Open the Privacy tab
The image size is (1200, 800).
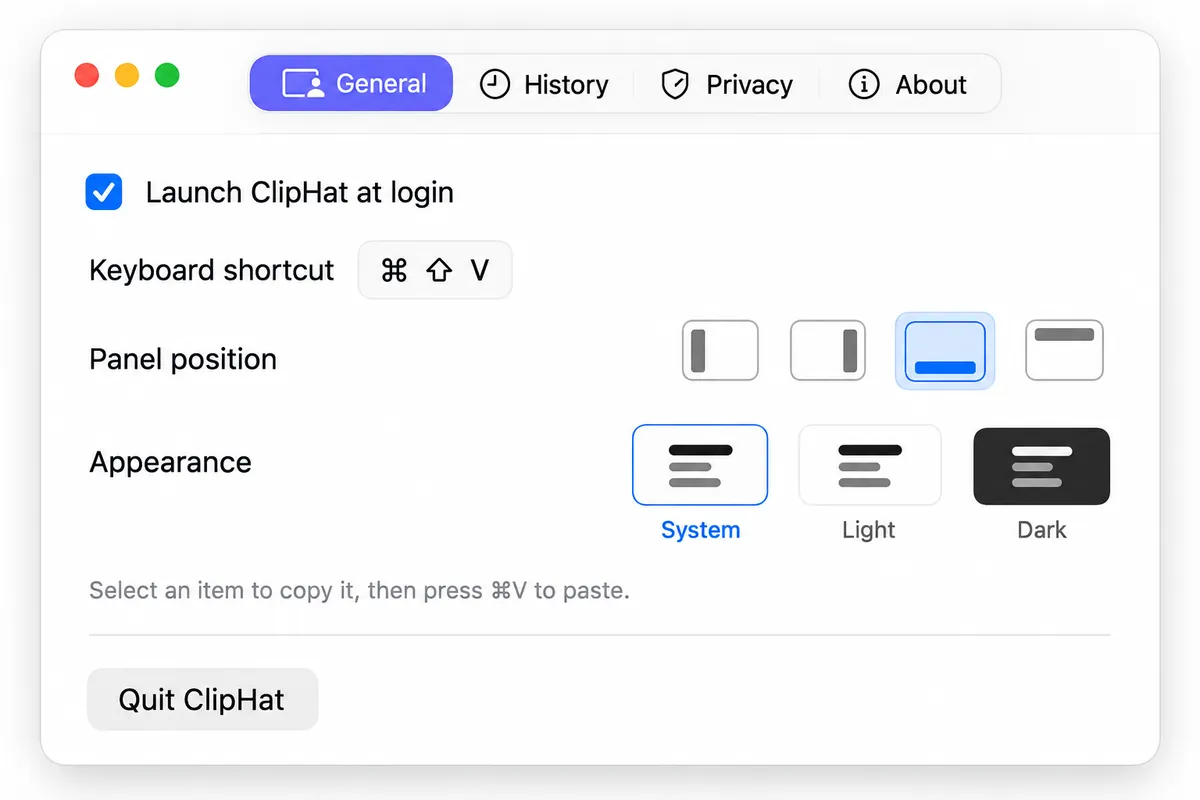point(726,84)
